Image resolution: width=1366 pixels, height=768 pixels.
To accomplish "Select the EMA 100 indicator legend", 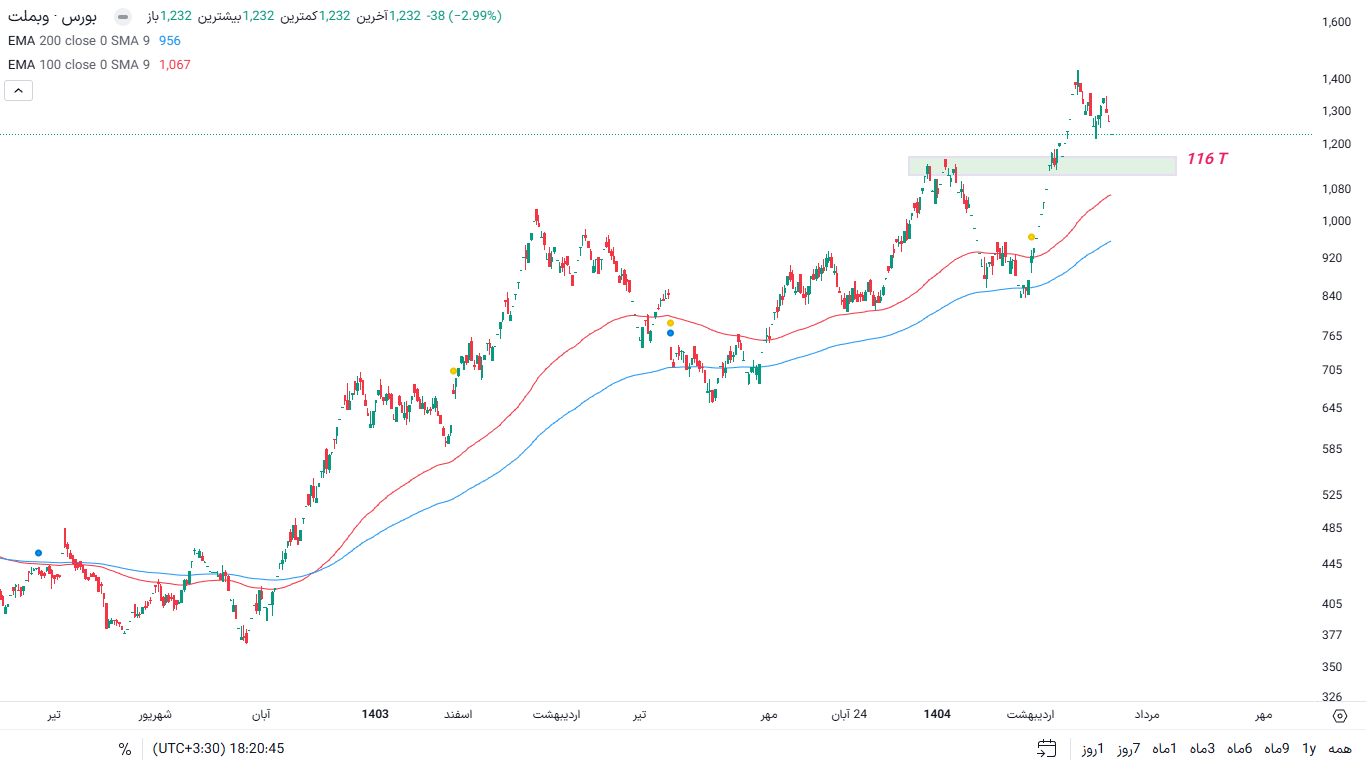I will pos(79,65).
